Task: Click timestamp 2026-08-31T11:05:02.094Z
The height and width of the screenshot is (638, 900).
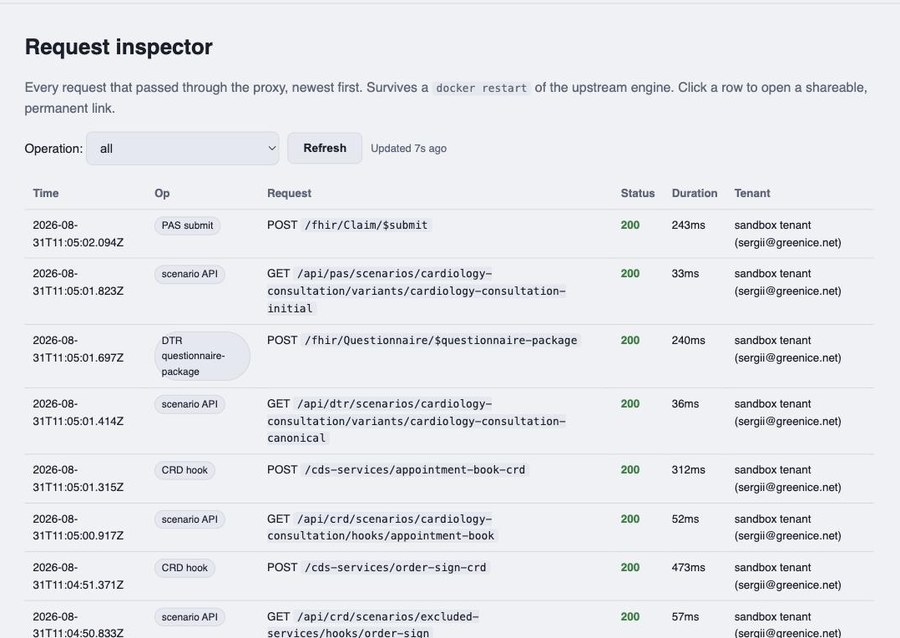Action: (78, 234)
